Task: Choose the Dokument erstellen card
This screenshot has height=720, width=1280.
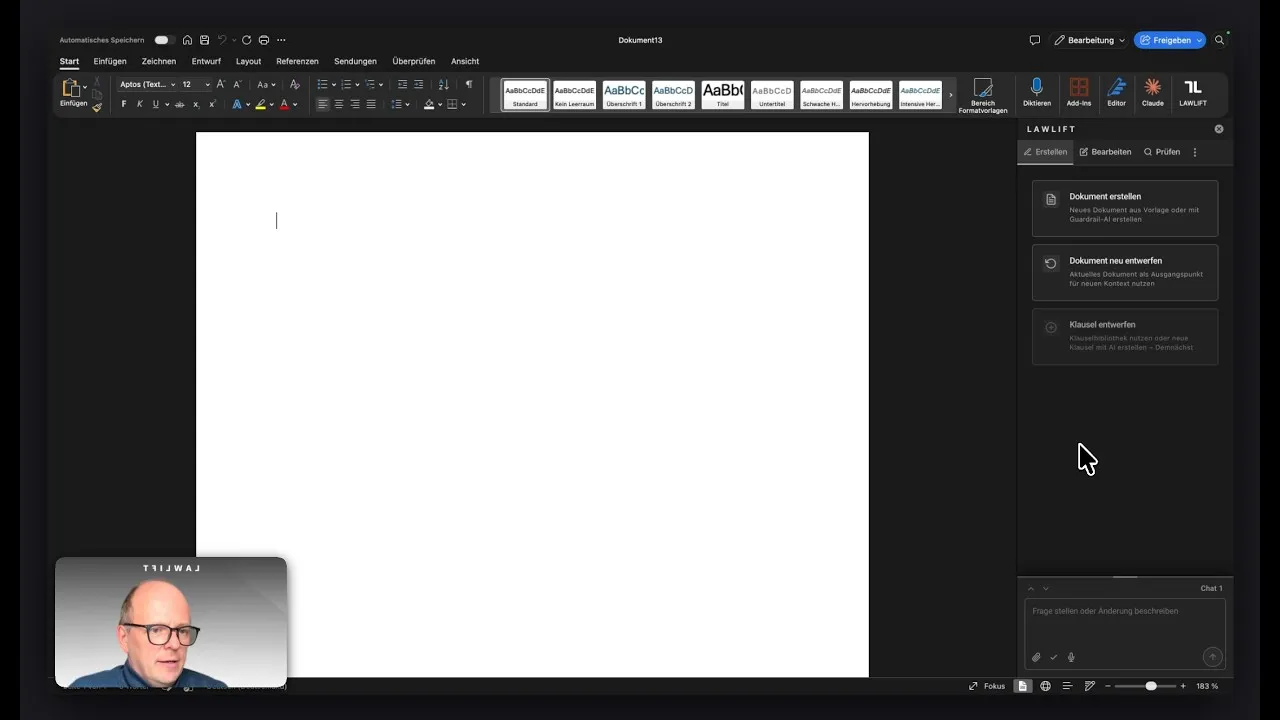Action: click(x=1125, y=208)
